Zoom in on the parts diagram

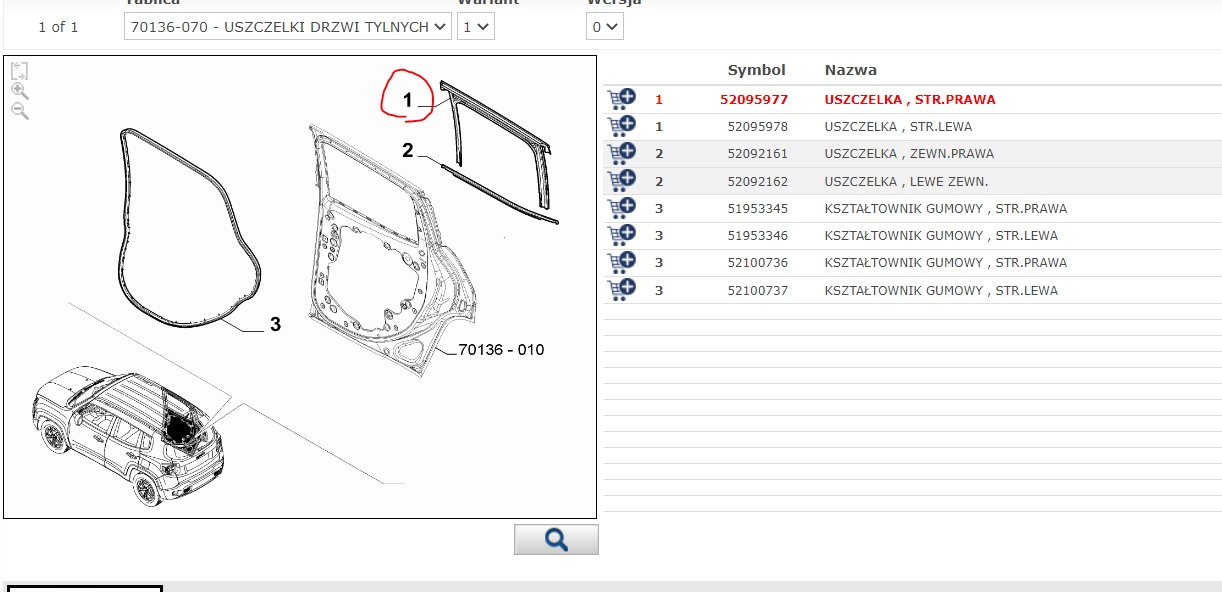(x=20, y=91)
